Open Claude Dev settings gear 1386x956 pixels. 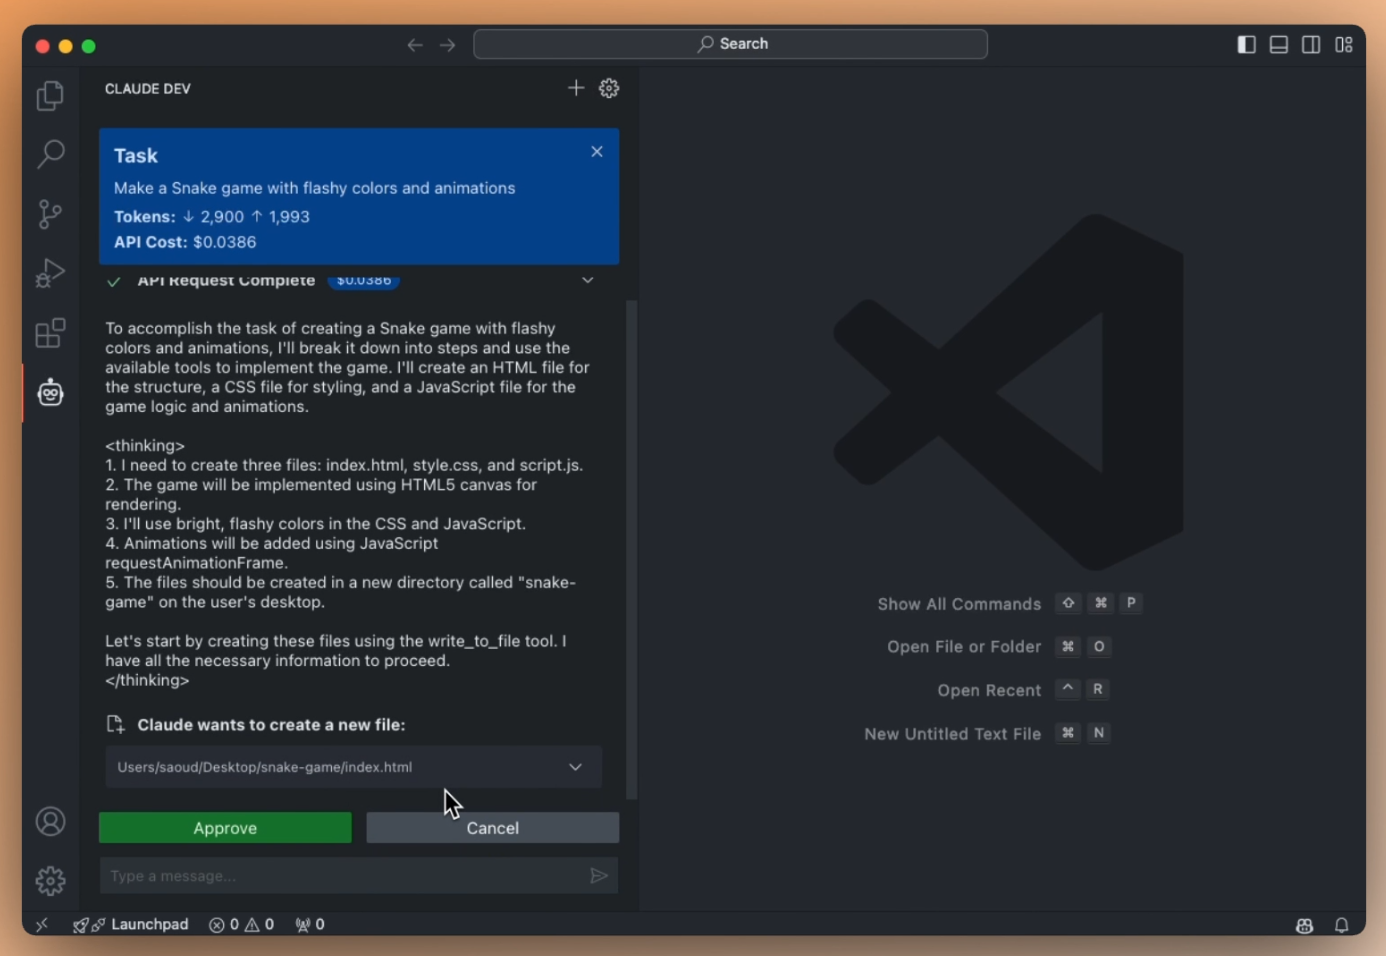pos(609,88)
